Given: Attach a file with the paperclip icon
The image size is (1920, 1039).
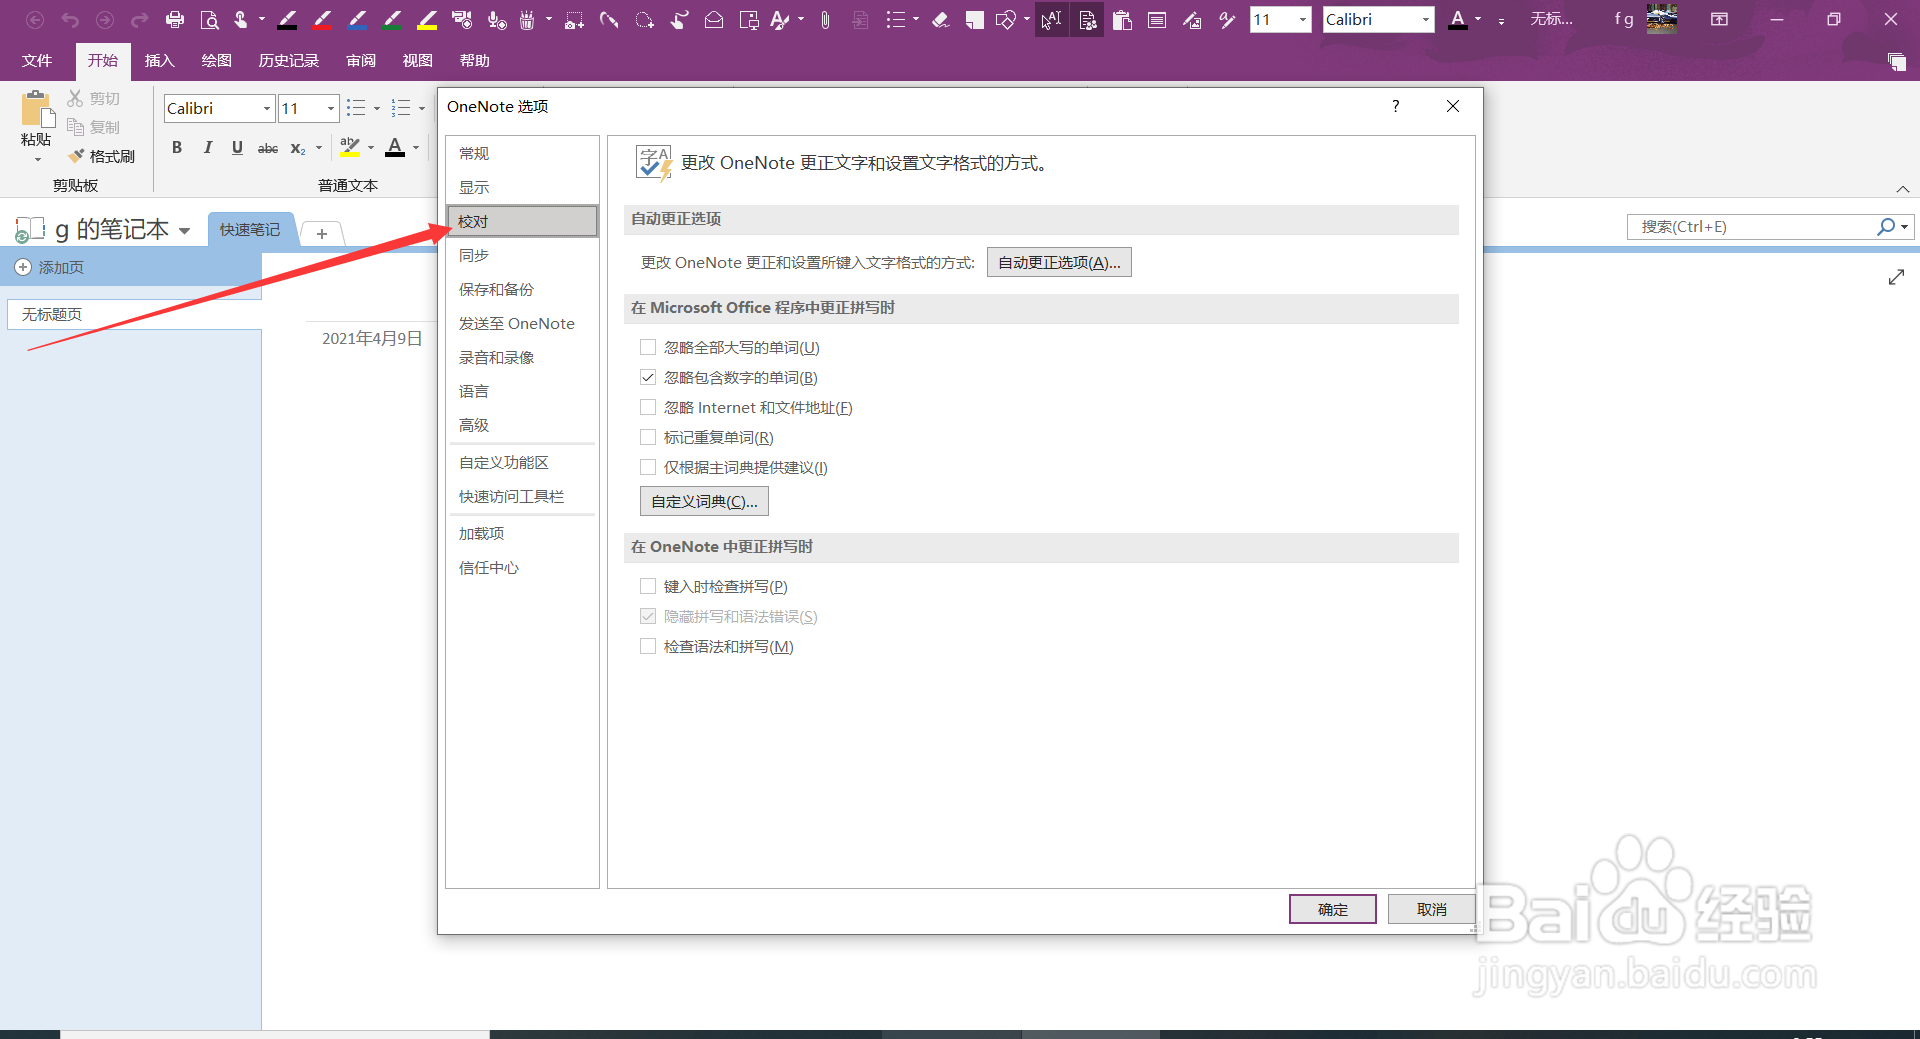Looking at the screenshot, I should pos(825,19).
